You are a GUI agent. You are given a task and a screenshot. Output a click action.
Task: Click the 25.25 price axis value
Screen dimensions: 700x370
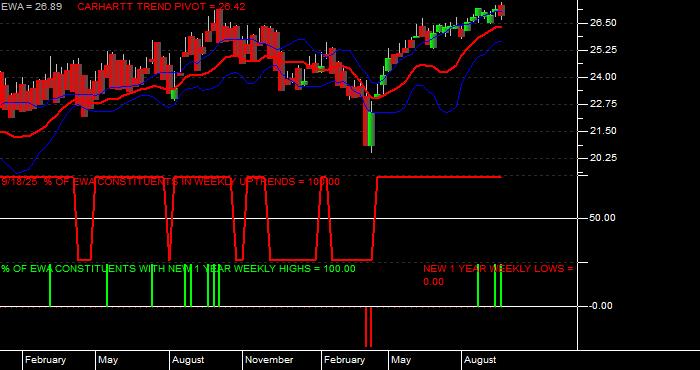pyautogui.click(x=603, y=50)
